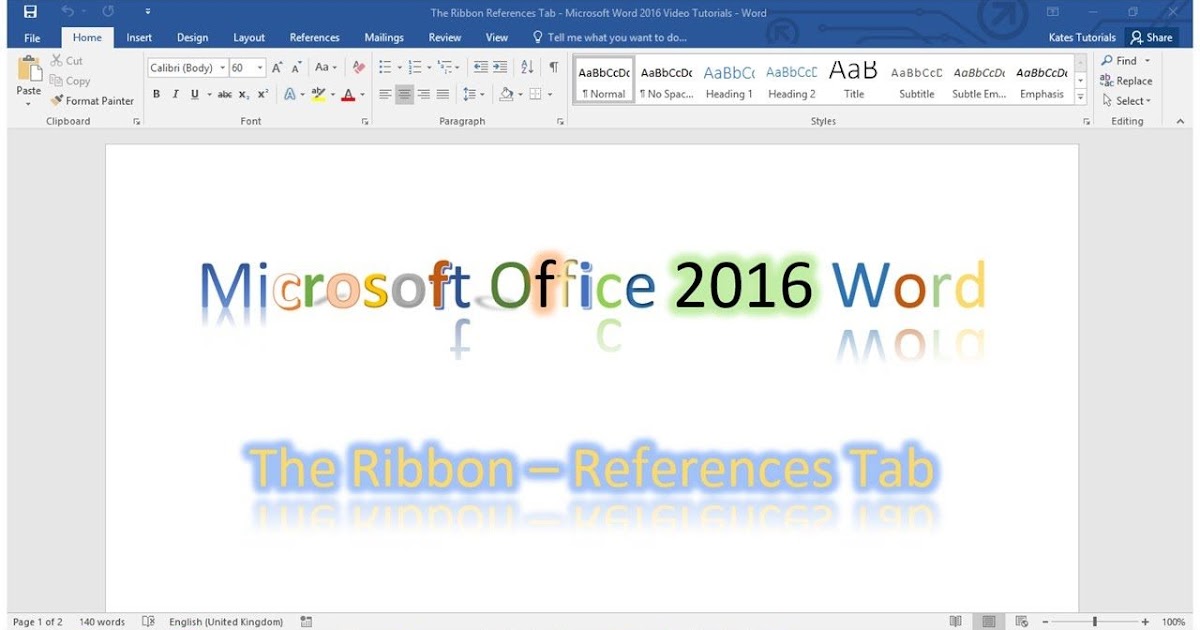This screenshot has width=1200, height=630.
Task: Switch to the Design tab
Action: click(x=192, y=38)
